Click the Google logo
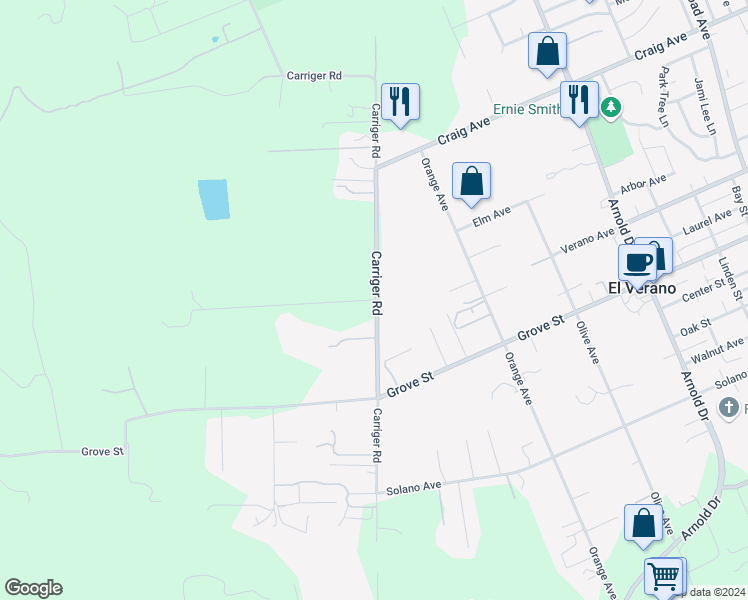Viewport: 748px width, 600px height. point(33,588)
